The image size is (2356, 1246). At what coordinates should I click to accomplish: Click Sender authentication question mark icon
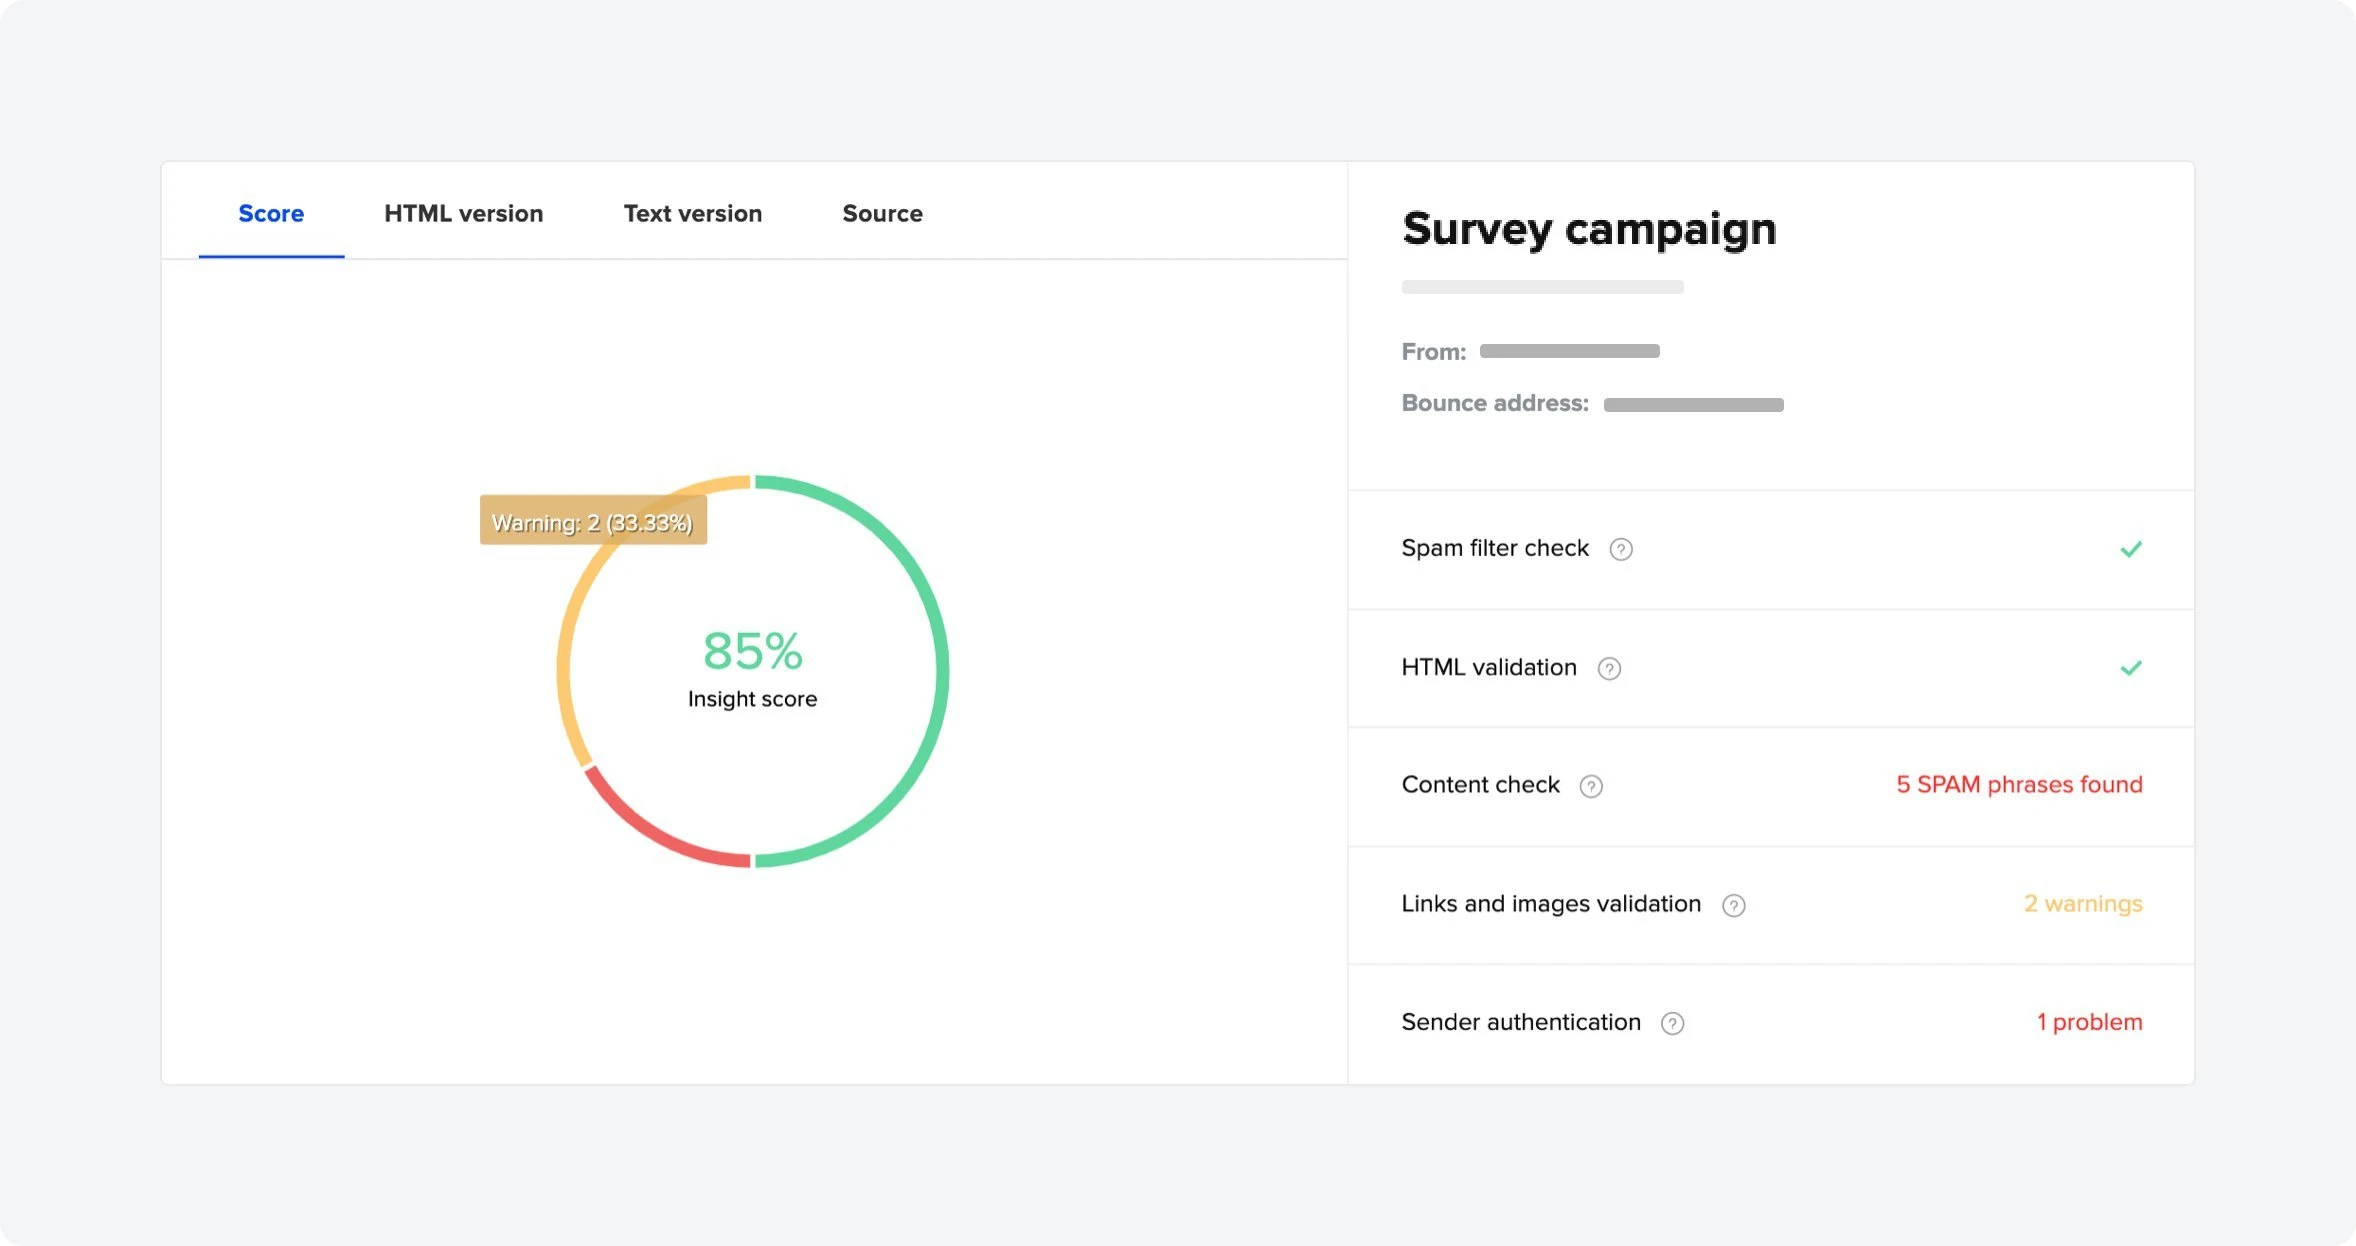[x=1672, y=1023]
